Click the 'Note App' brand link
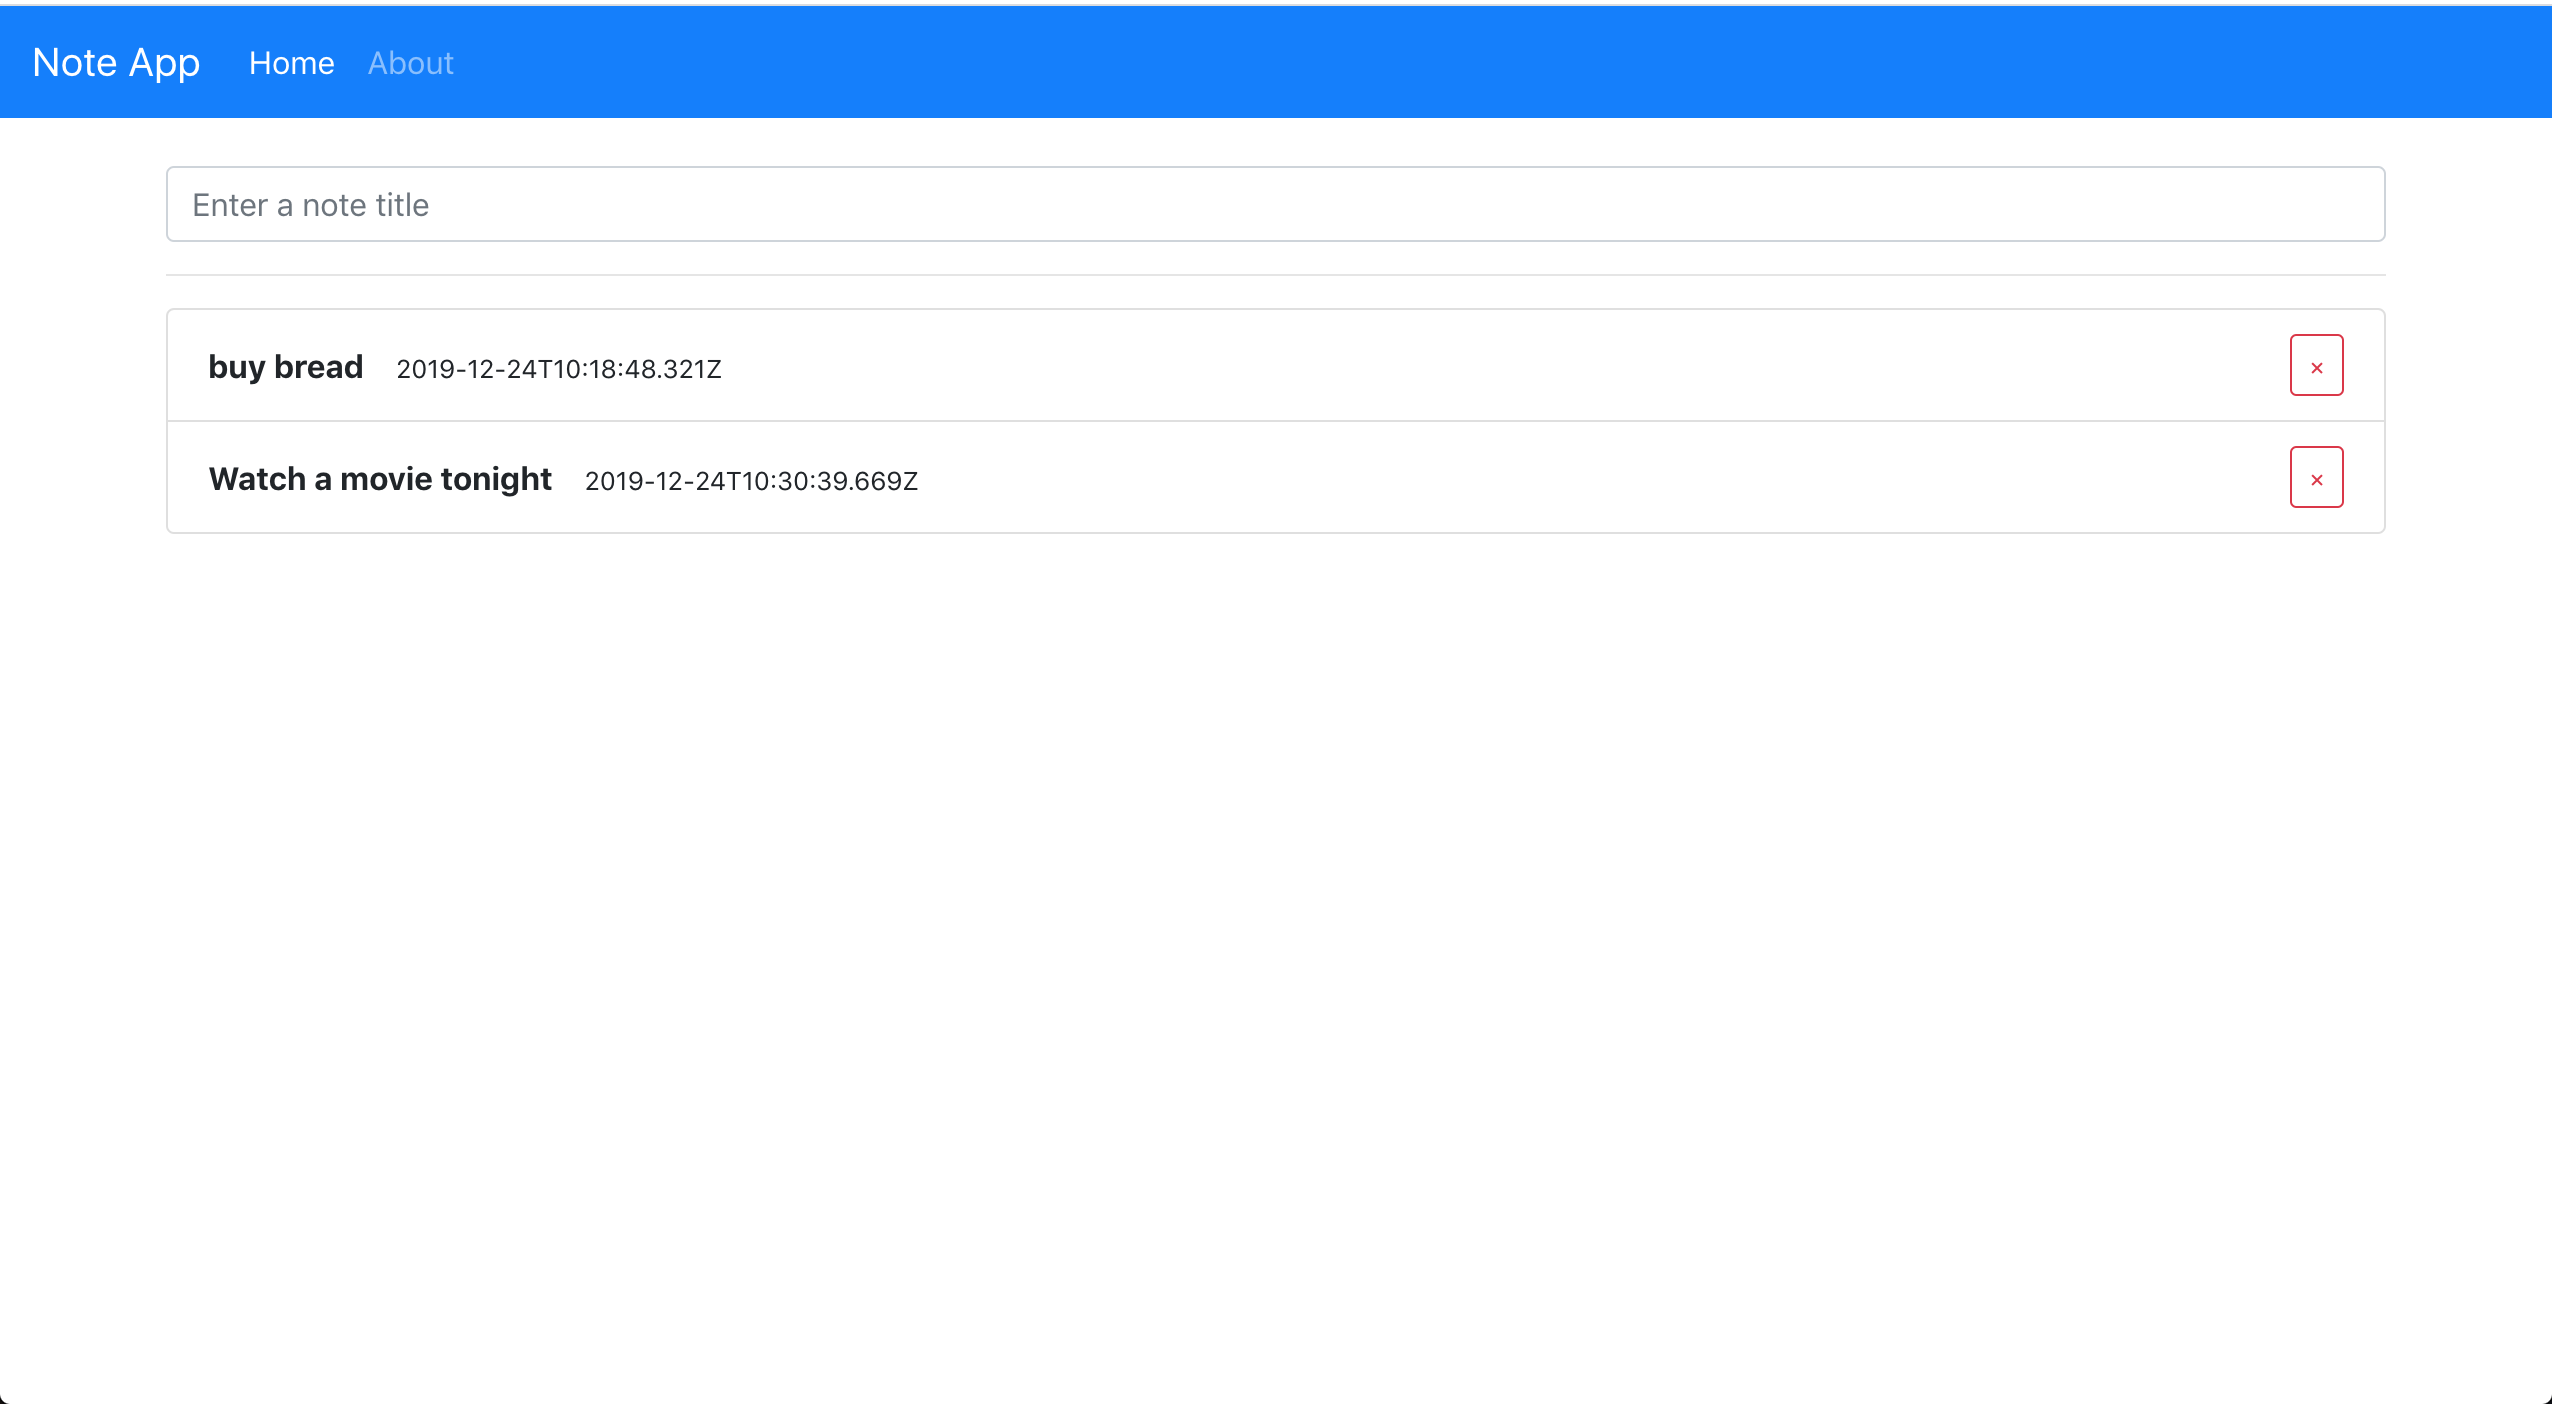This screenshot has height=1404, width=2552. pyautogui.click(x=116, y=62)
